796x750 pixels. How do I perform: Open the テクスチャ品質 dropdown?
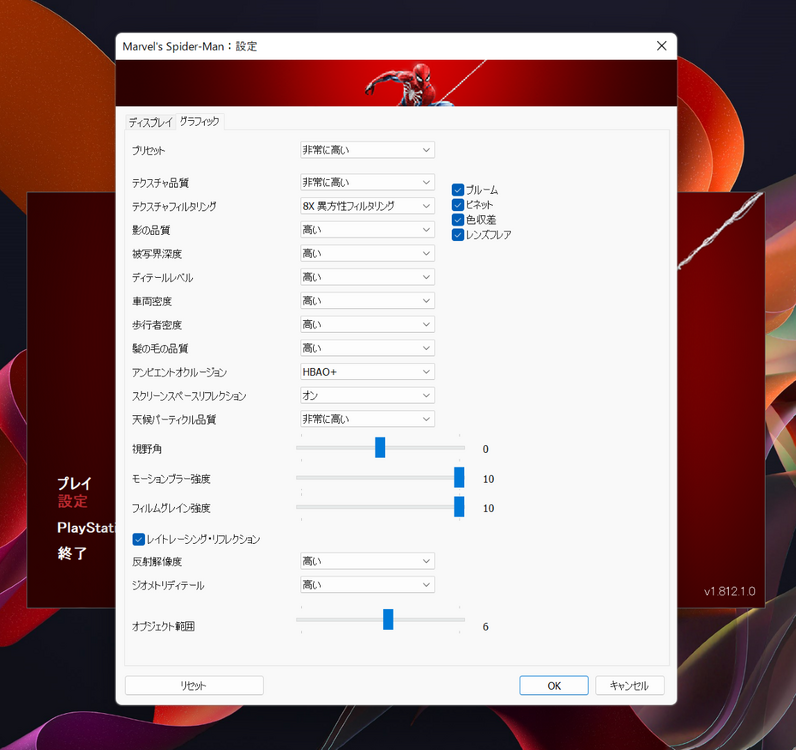(367, 182)
